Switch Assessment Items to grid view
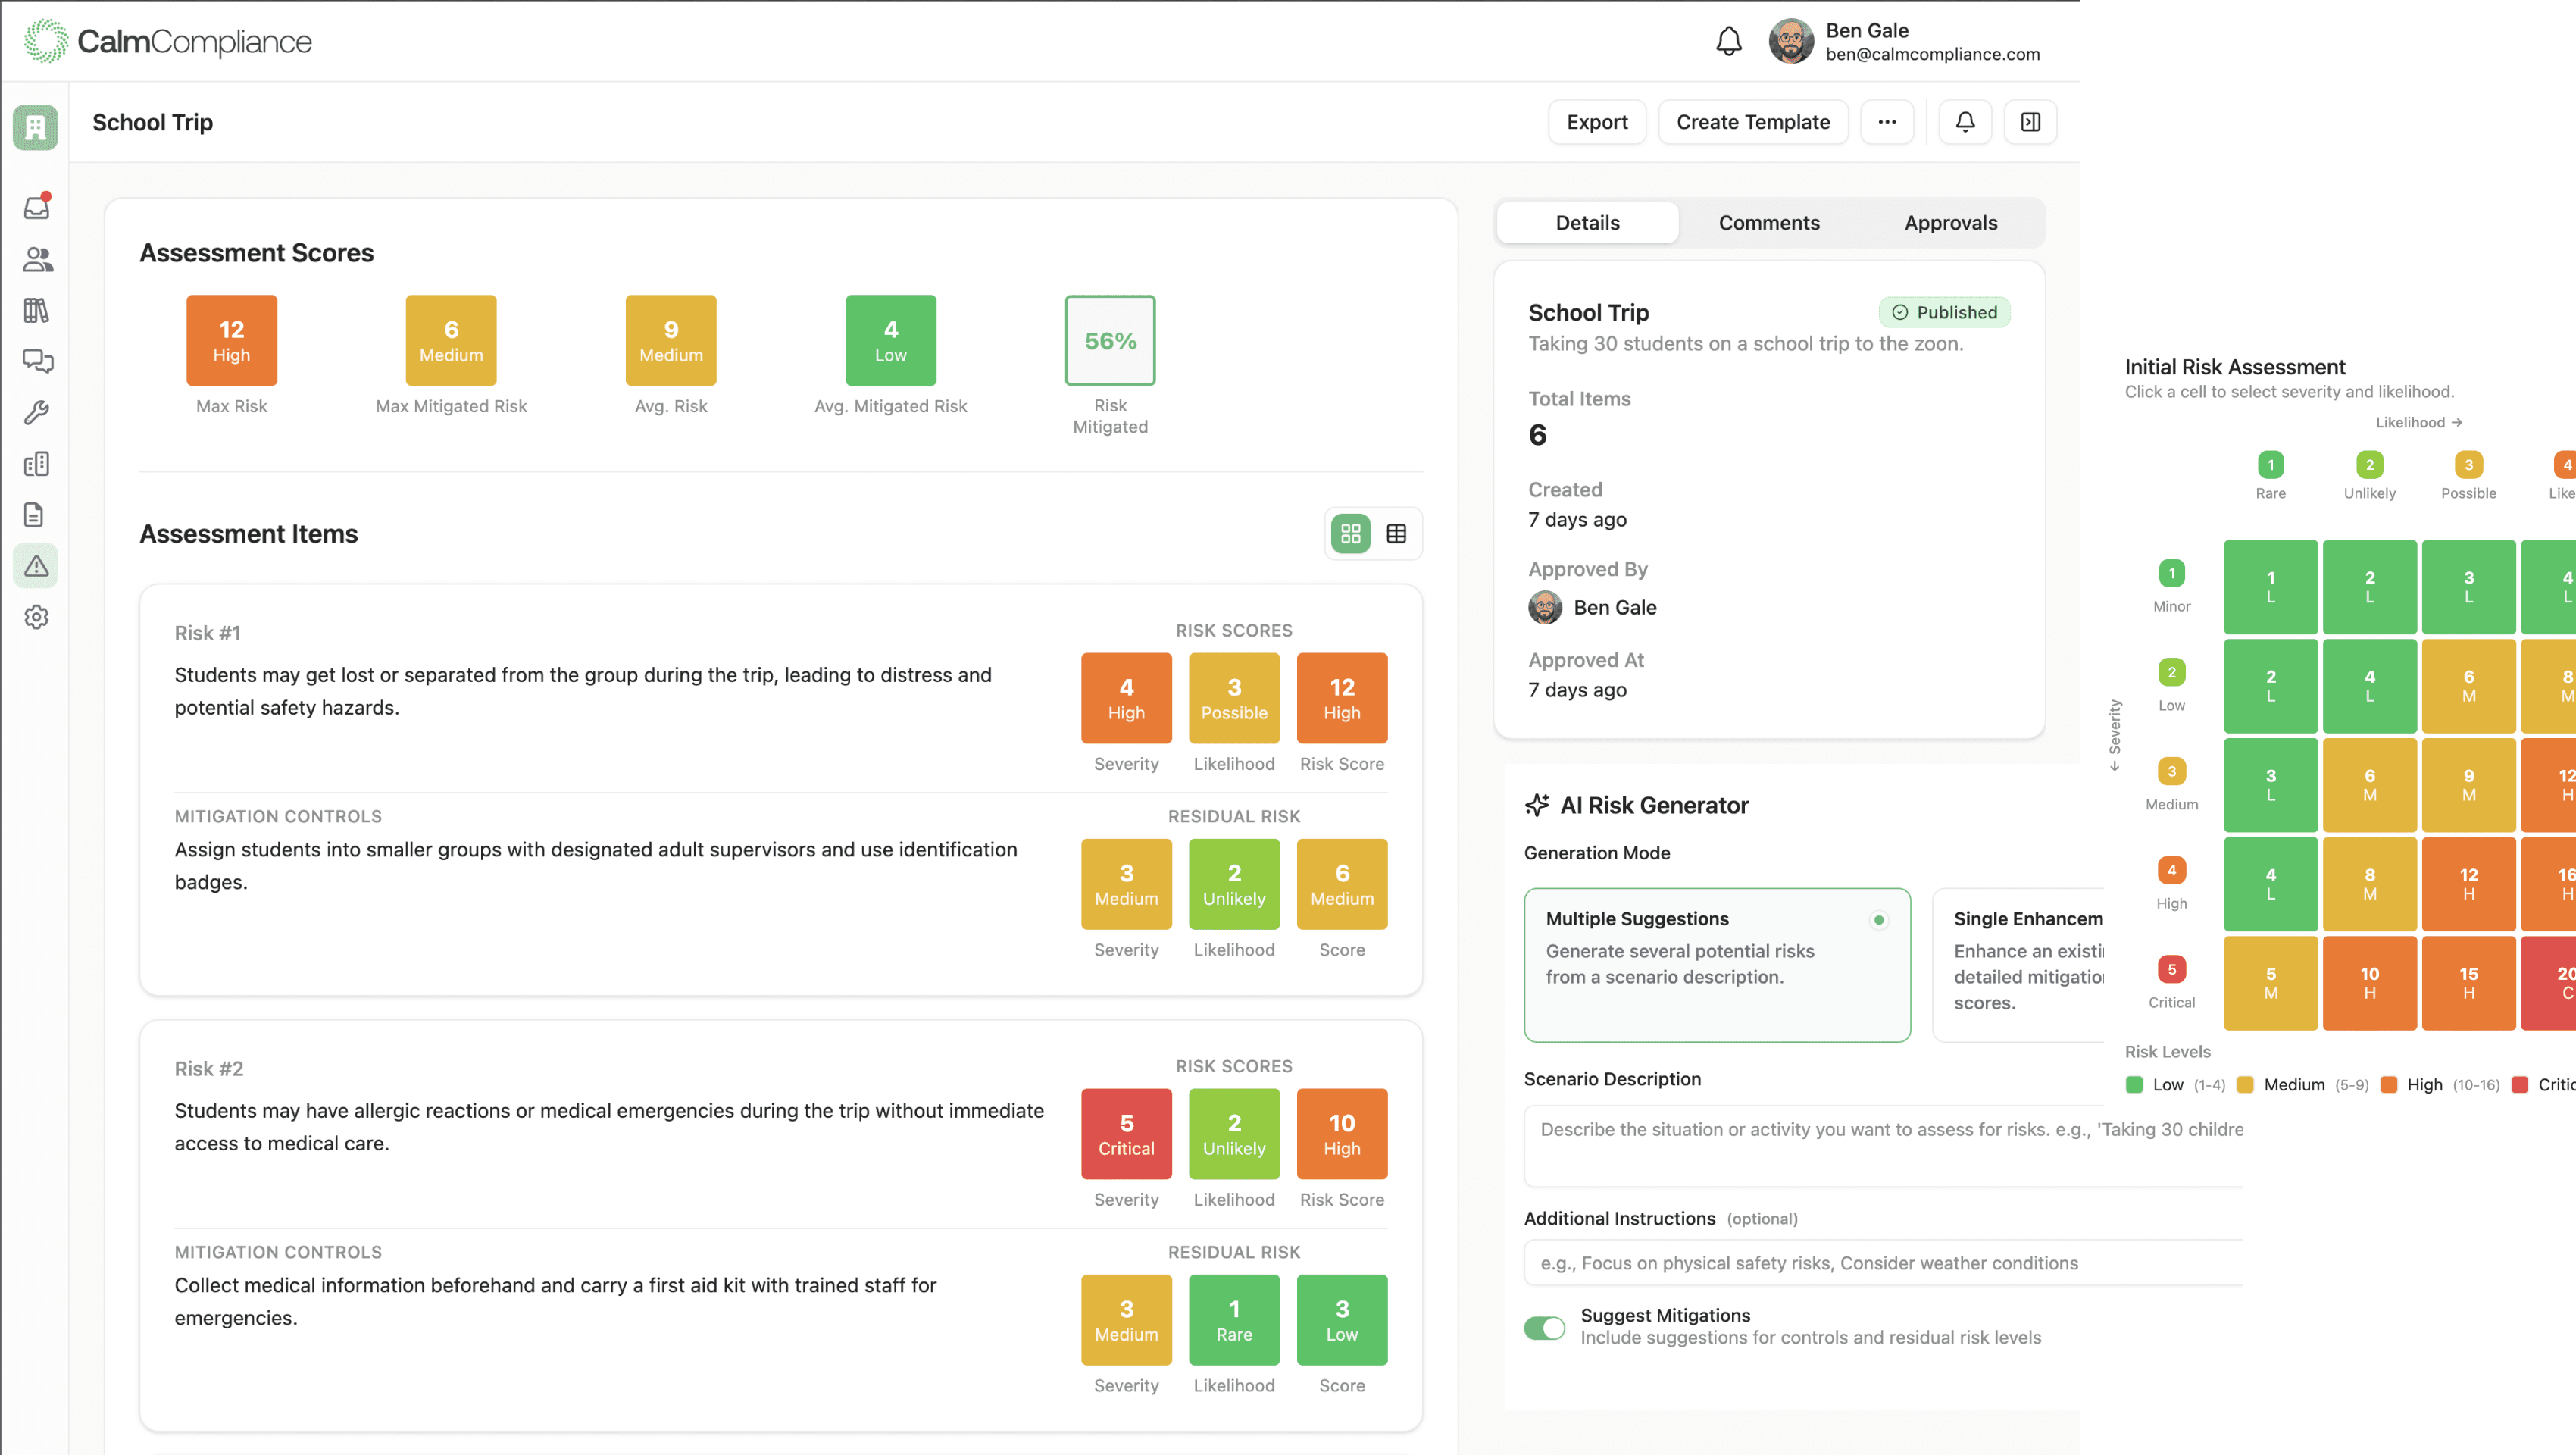 [1351, 534]
